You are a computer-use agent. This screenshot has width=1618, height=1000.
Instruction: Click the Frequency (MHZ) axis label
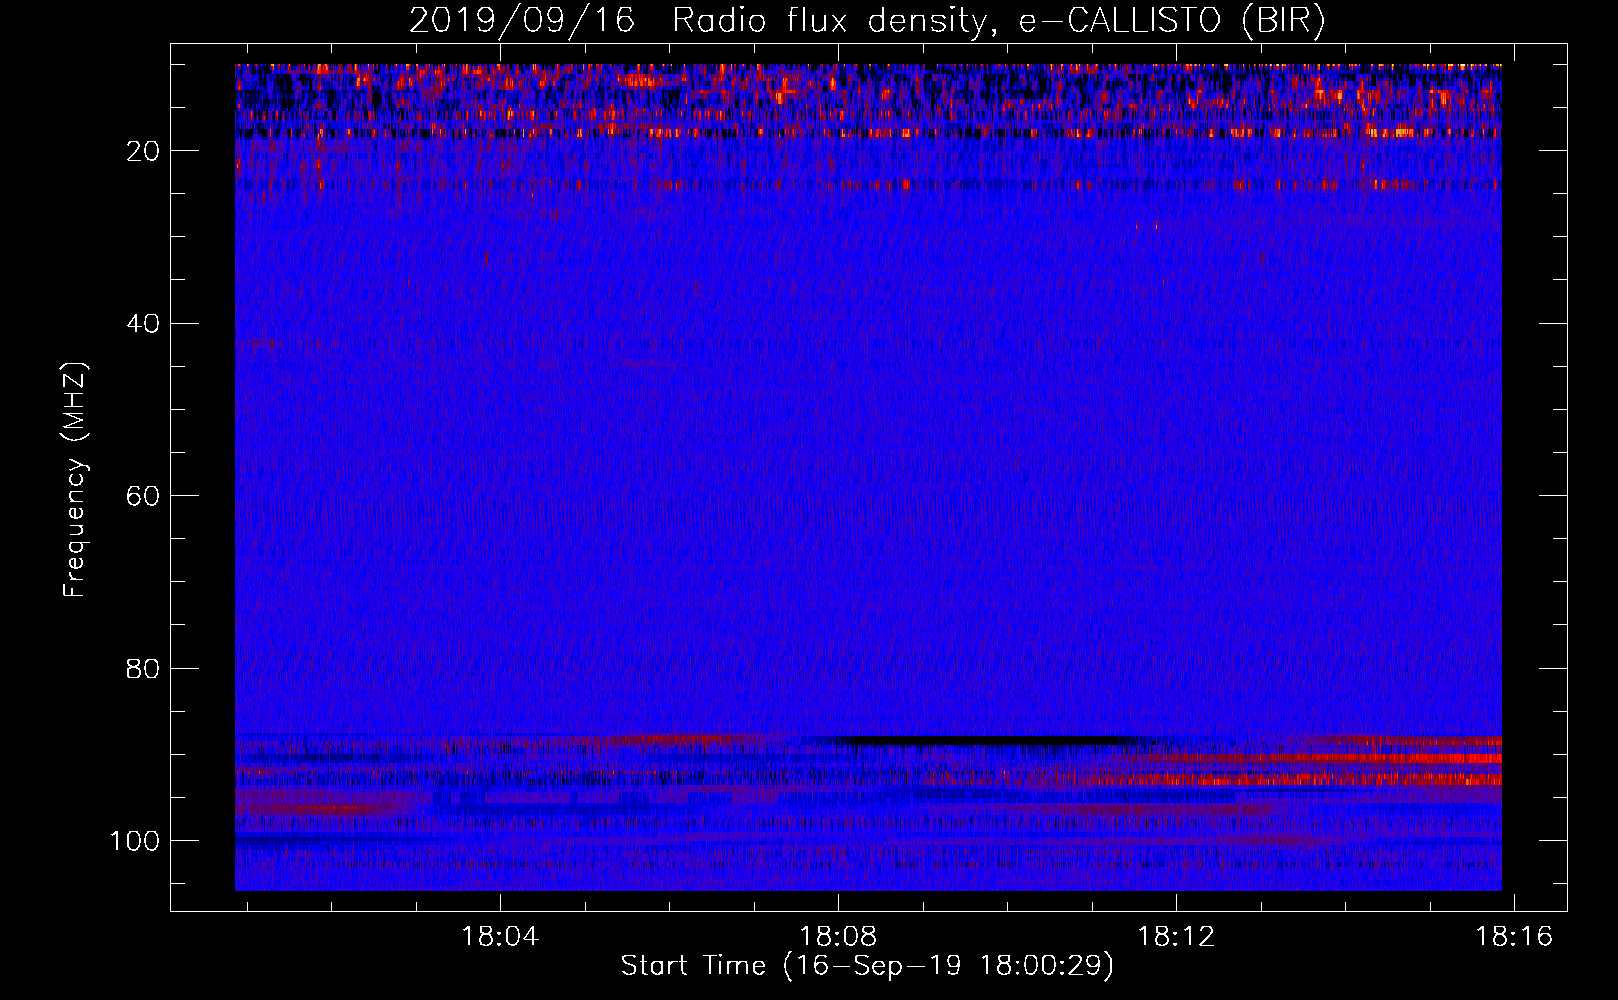point(75,480)
